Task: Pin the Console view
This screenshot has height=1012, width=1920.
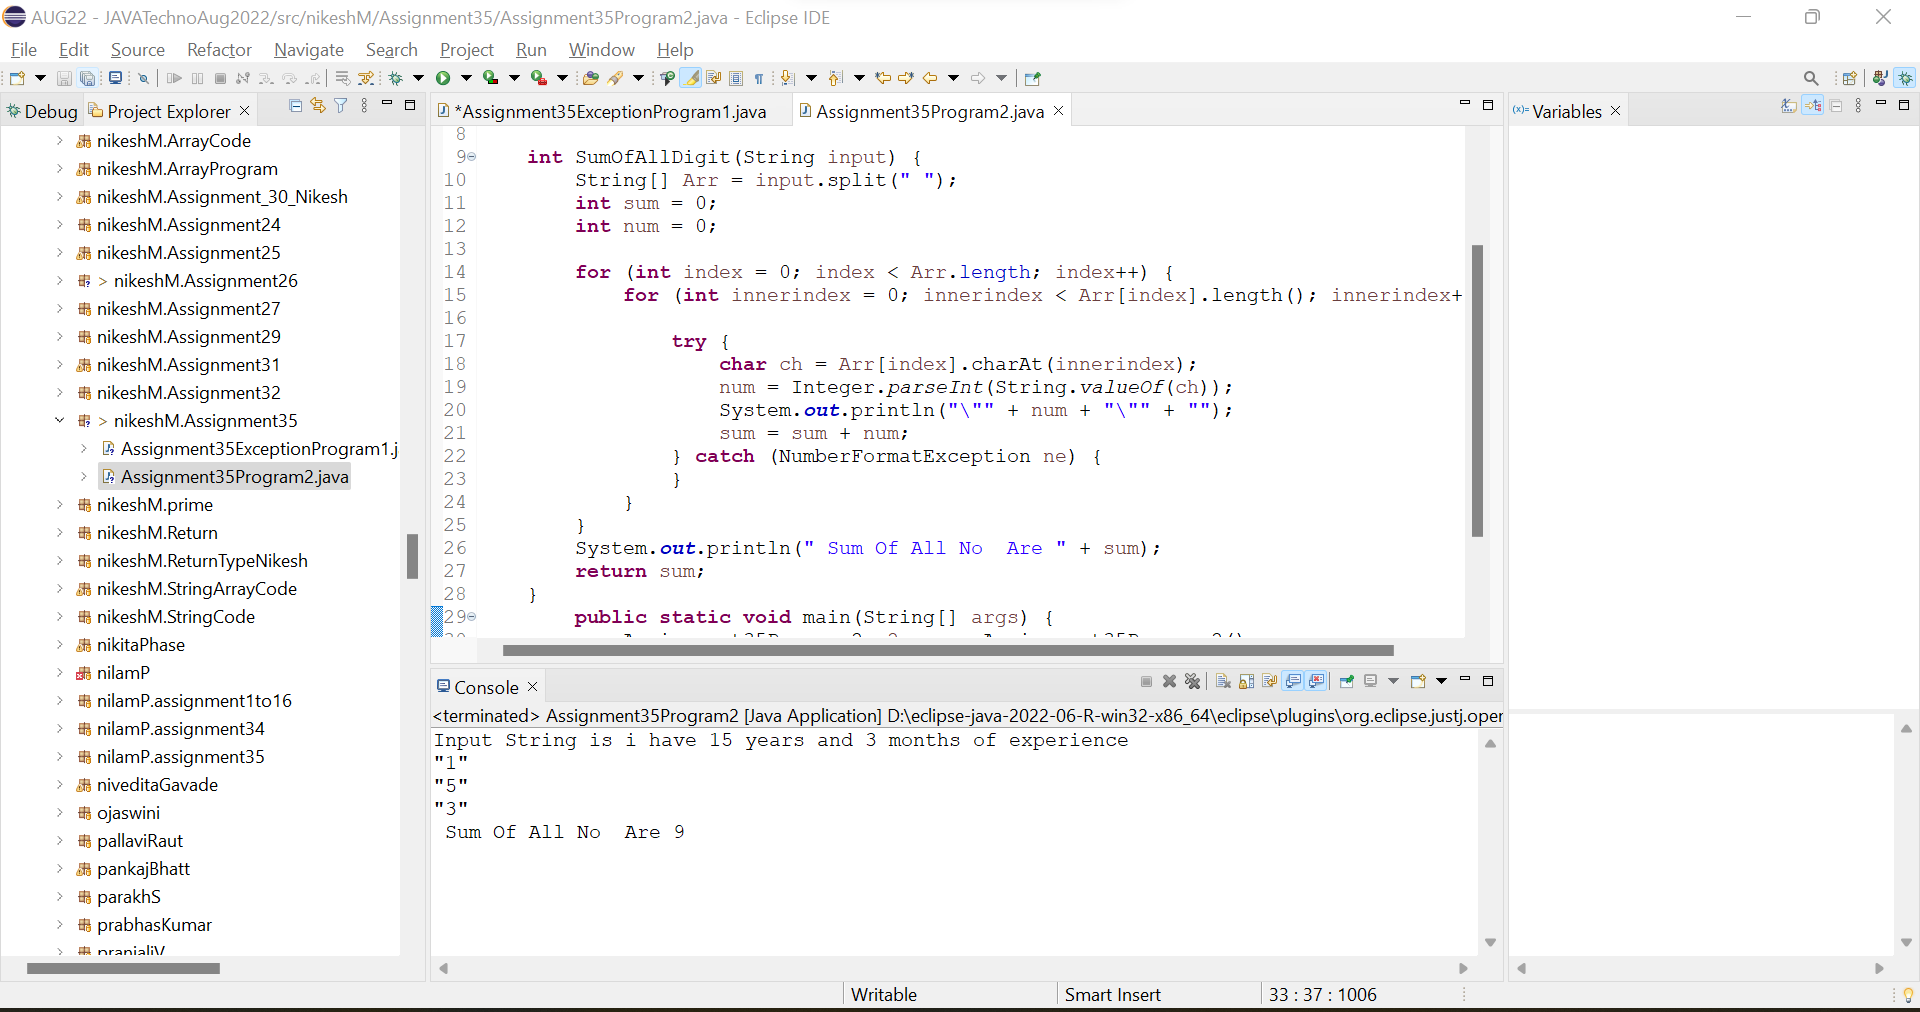Action: 1347,681
